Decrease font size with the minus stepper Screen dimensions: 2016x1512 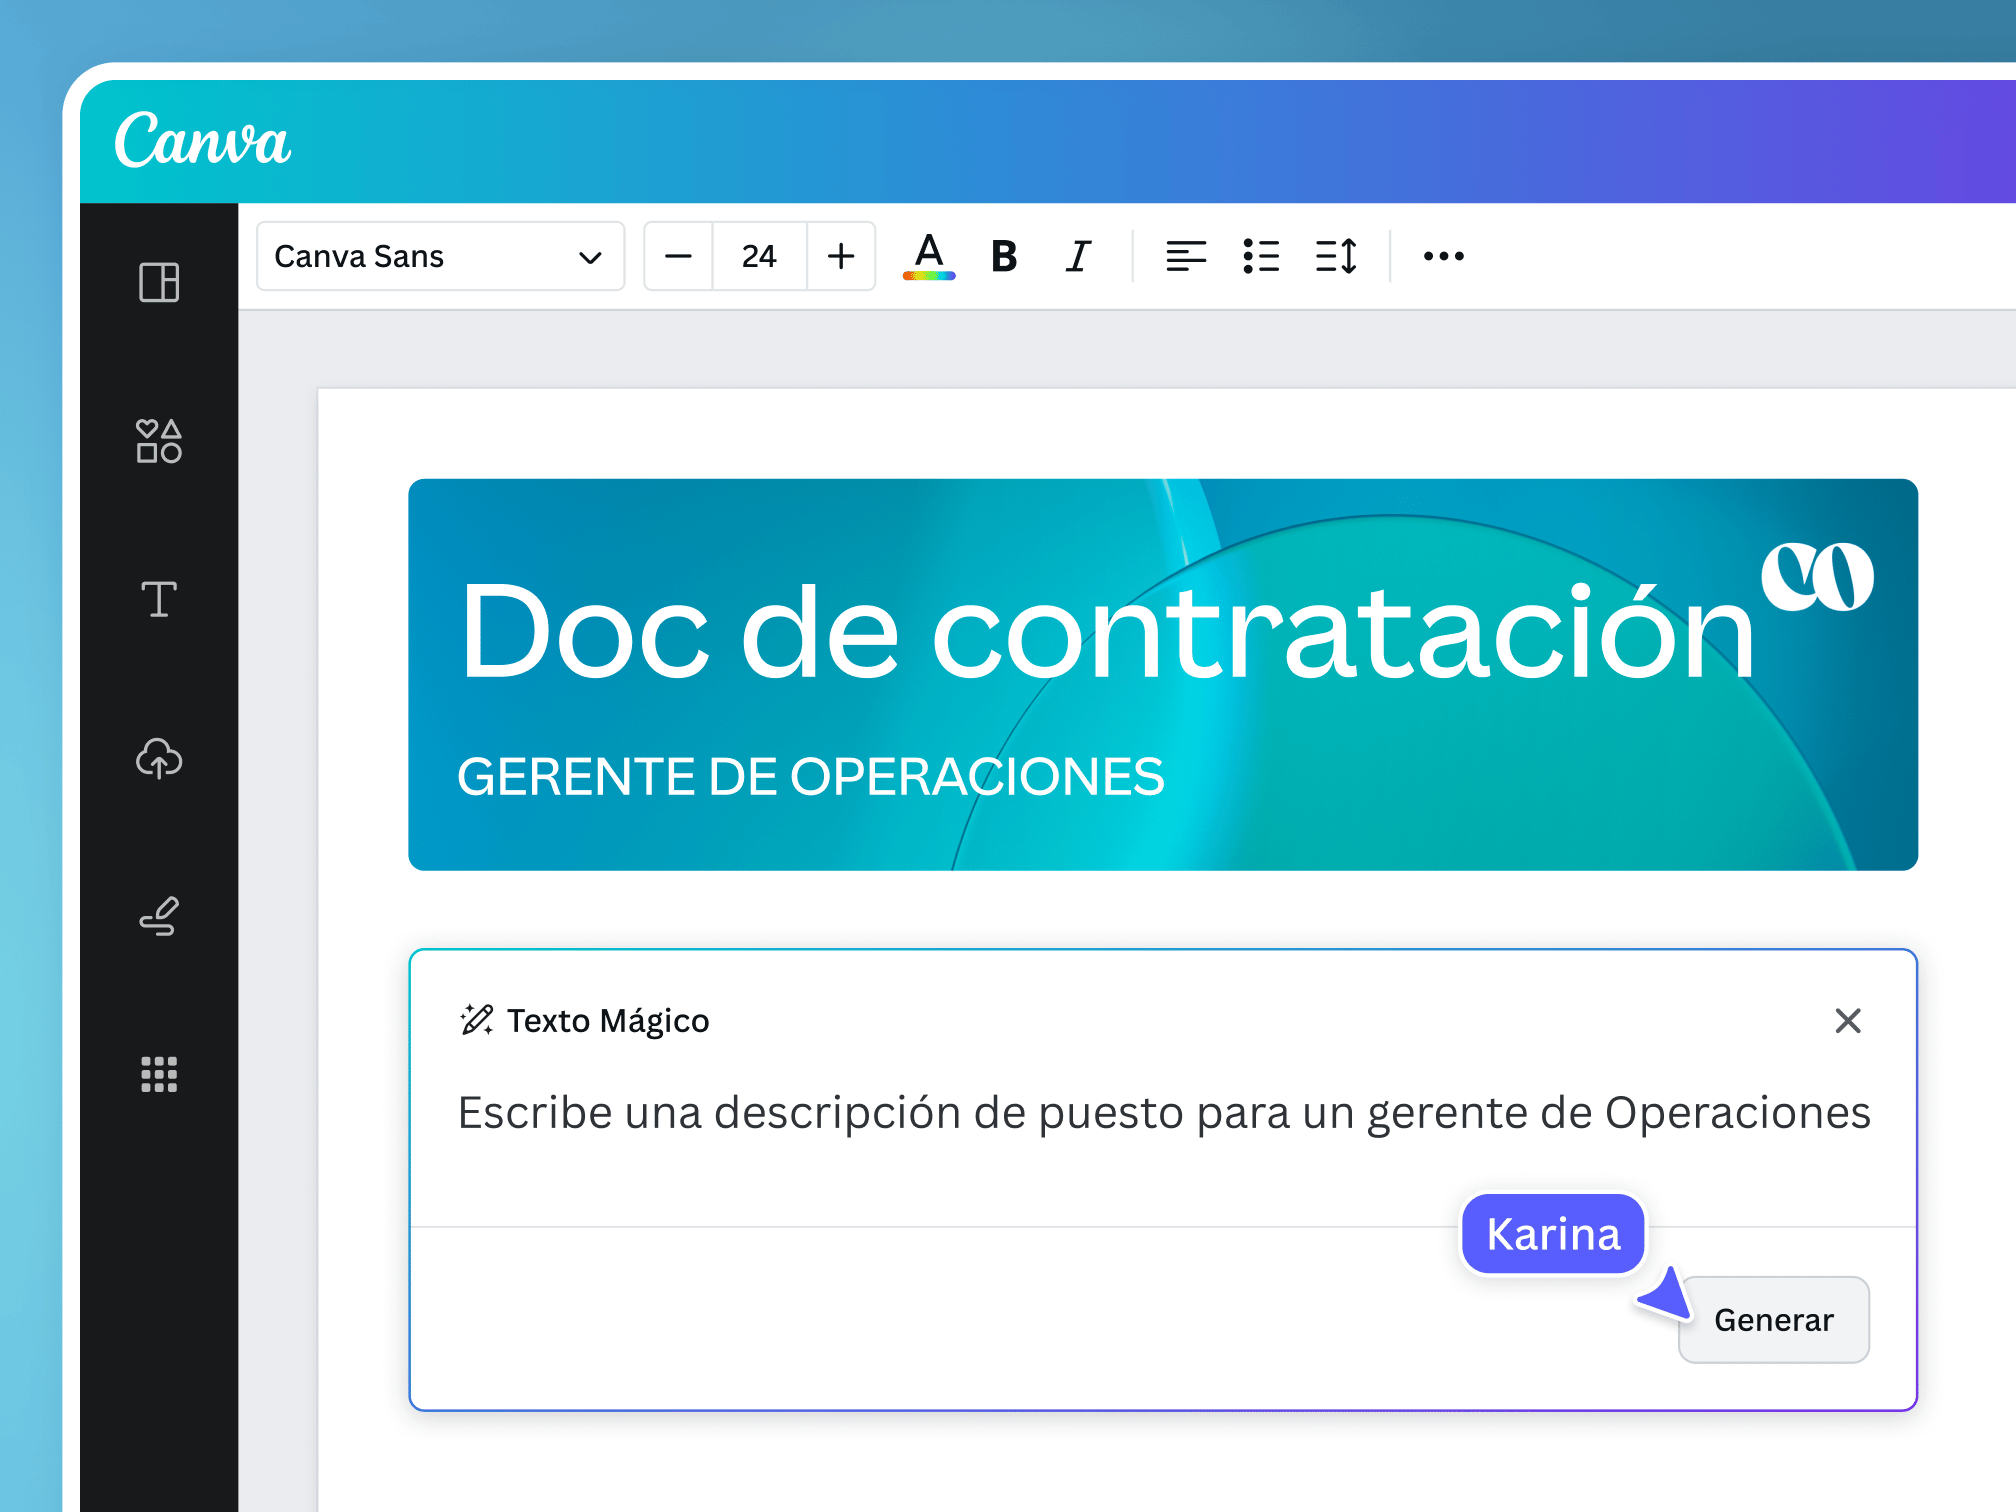(x=678, y=256)
